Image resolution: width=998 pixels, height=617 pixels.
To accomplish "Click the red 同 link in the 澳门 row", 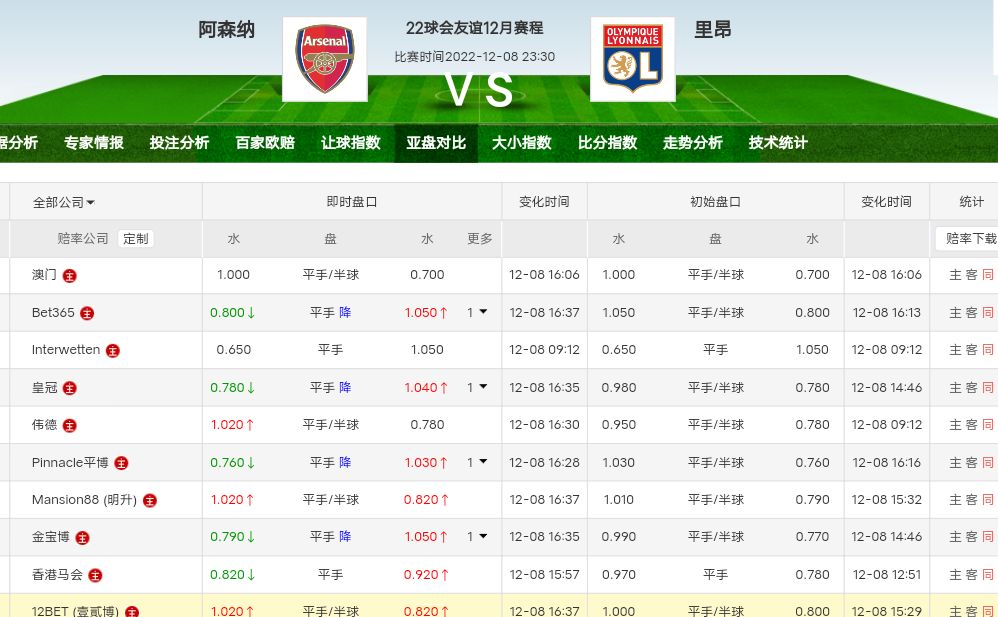I will [988, 275].
